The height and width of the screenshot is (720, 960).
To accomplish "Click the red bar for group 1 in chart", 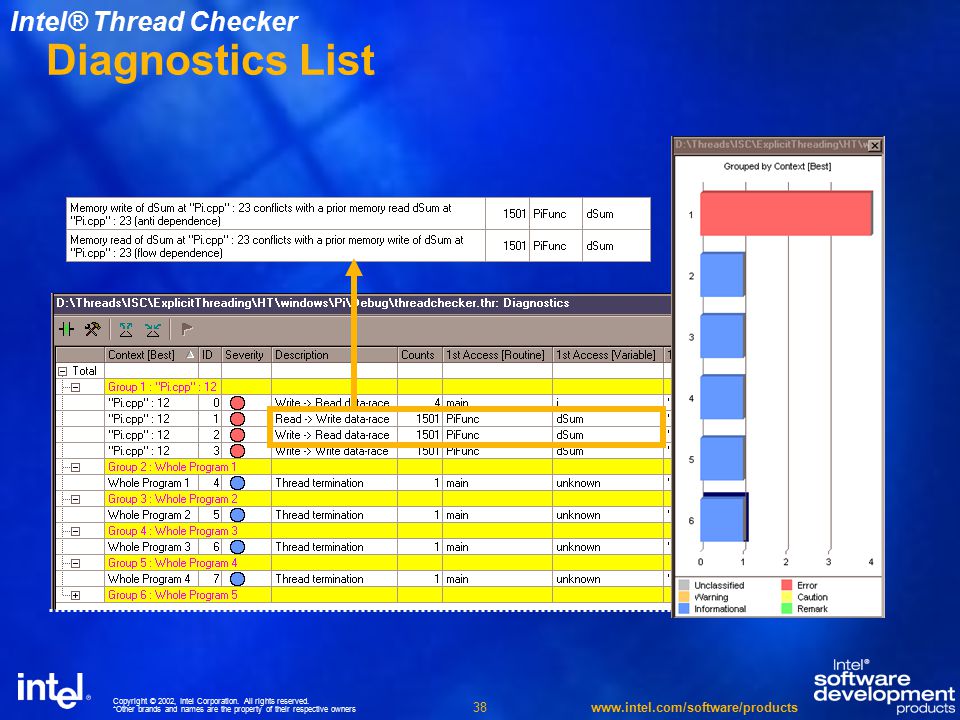I will [786, 213].
